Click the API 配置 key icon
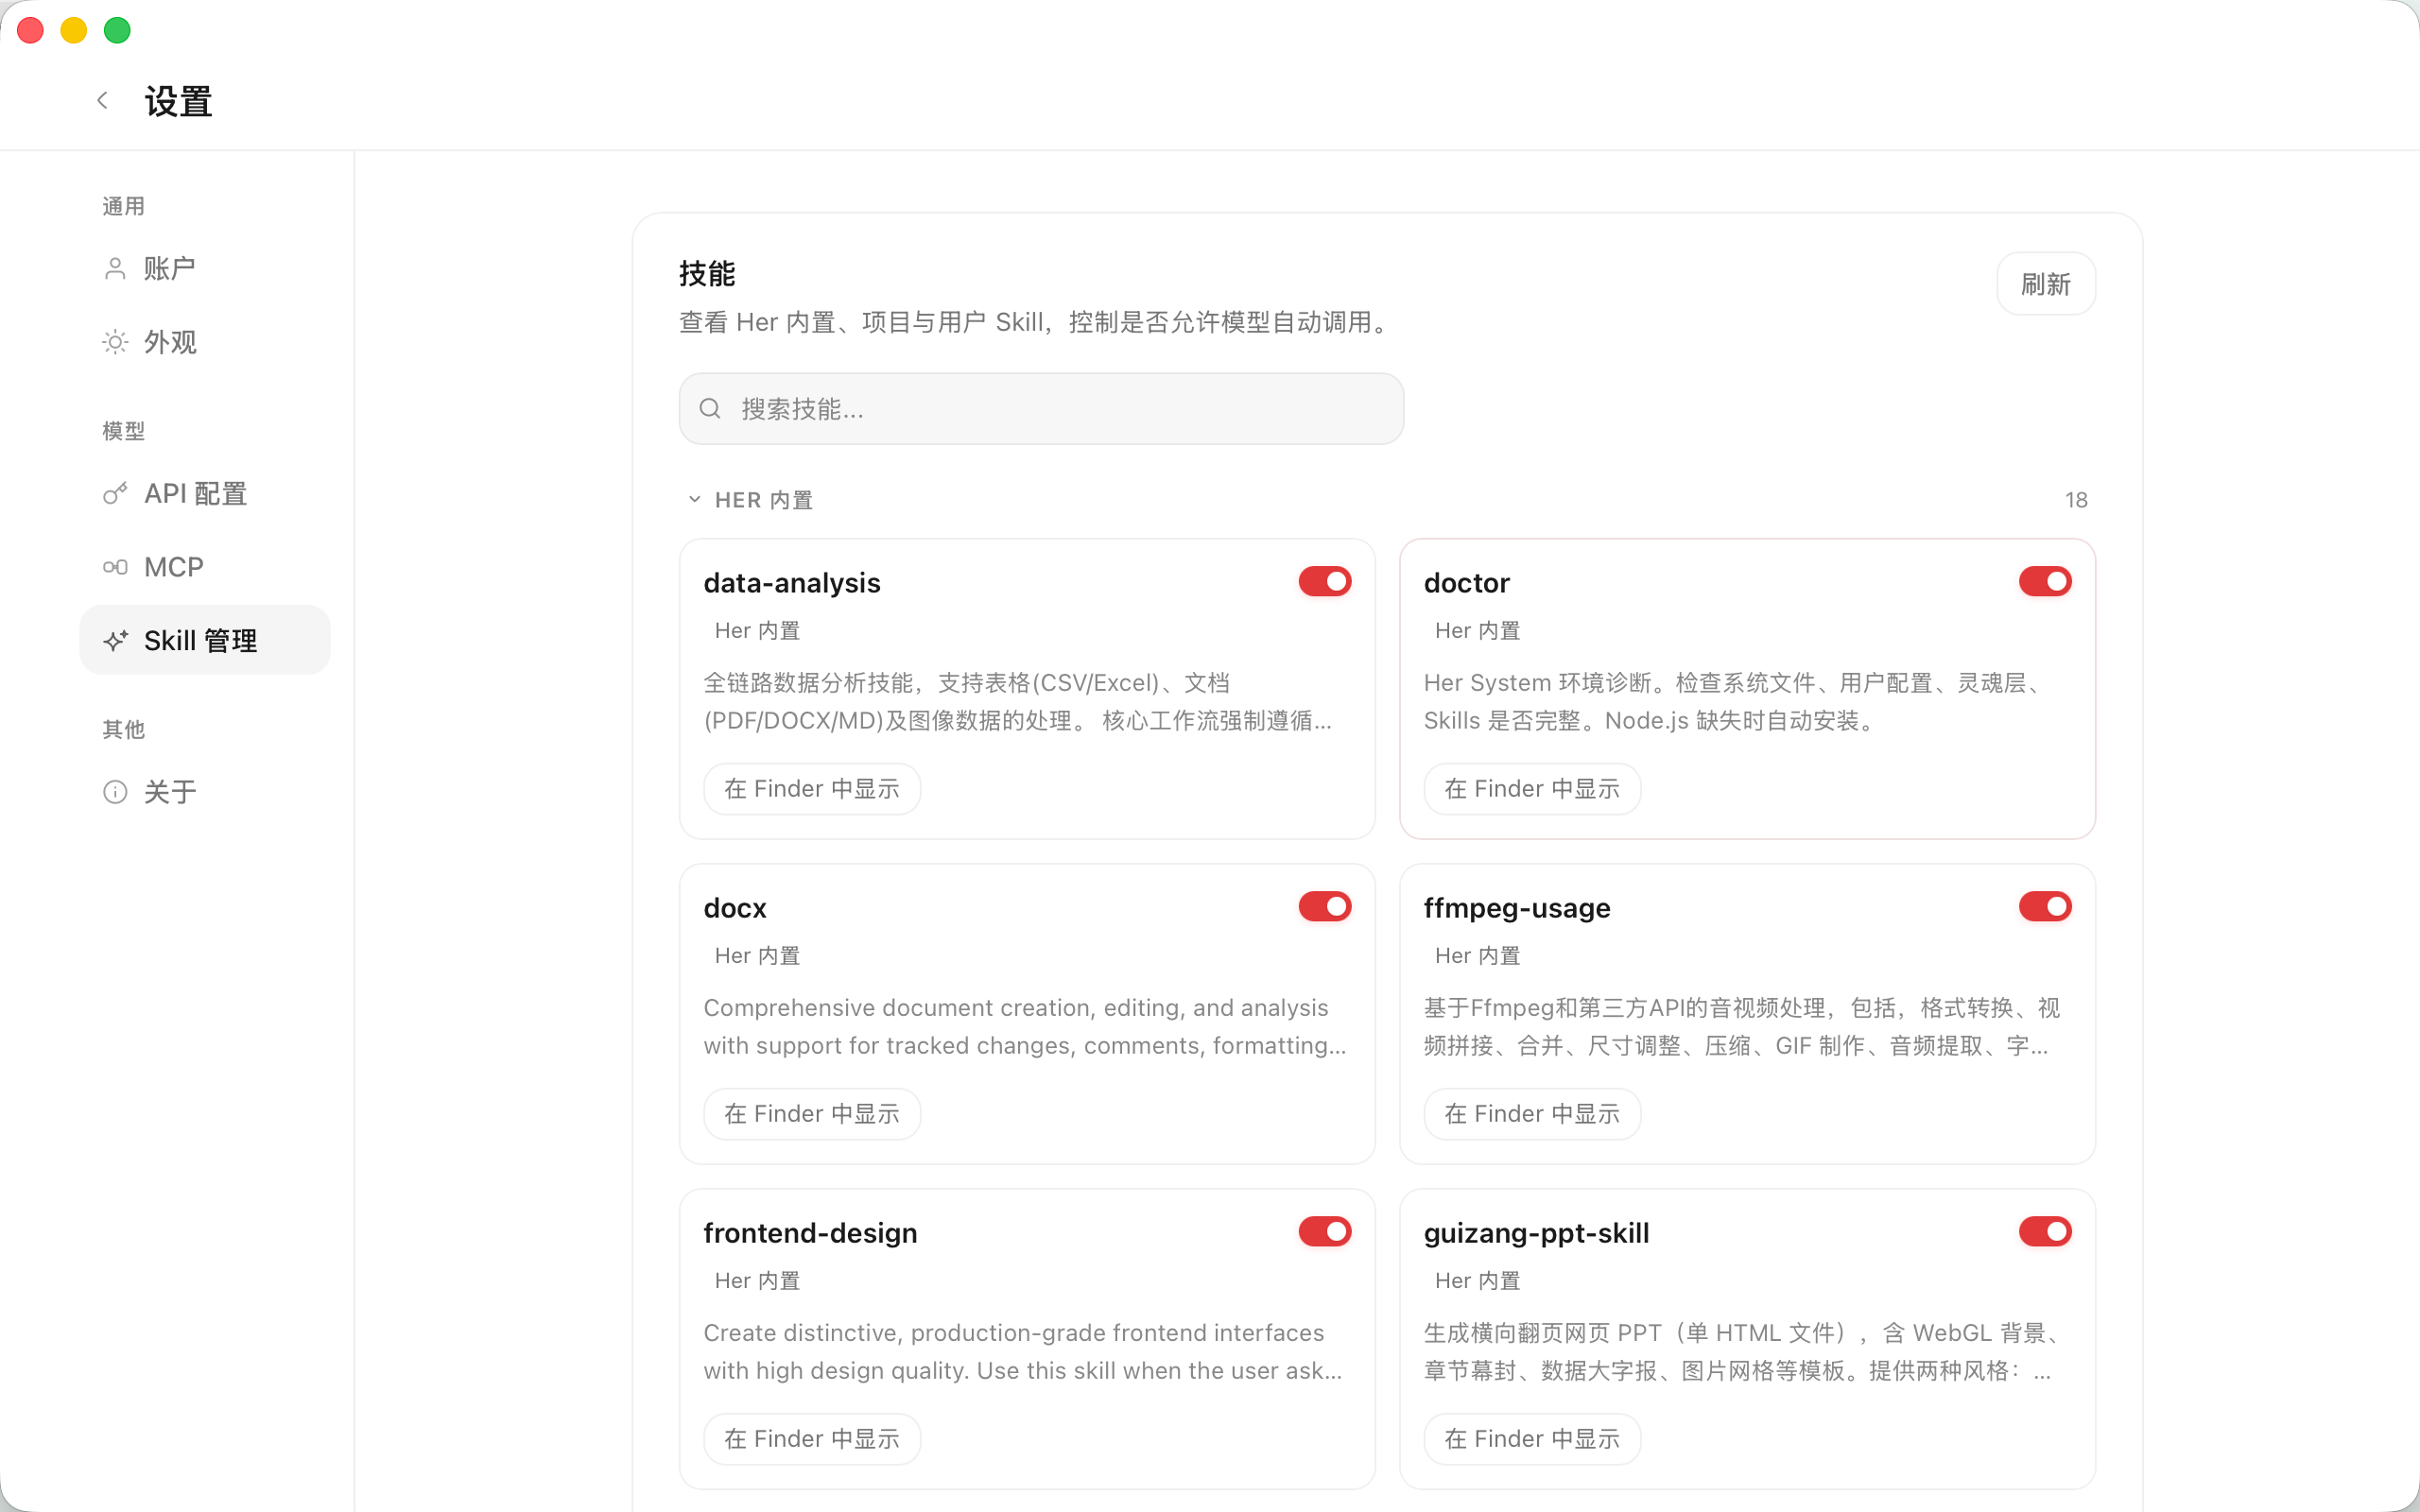 coord(115,493)
